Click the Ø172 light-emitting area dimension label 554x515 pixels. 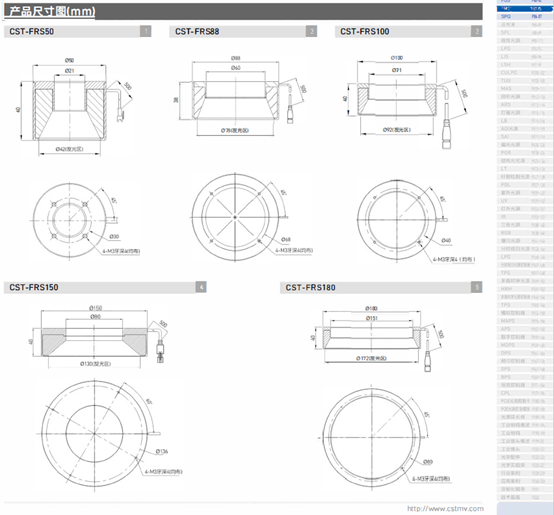click(x=371, y=358)
